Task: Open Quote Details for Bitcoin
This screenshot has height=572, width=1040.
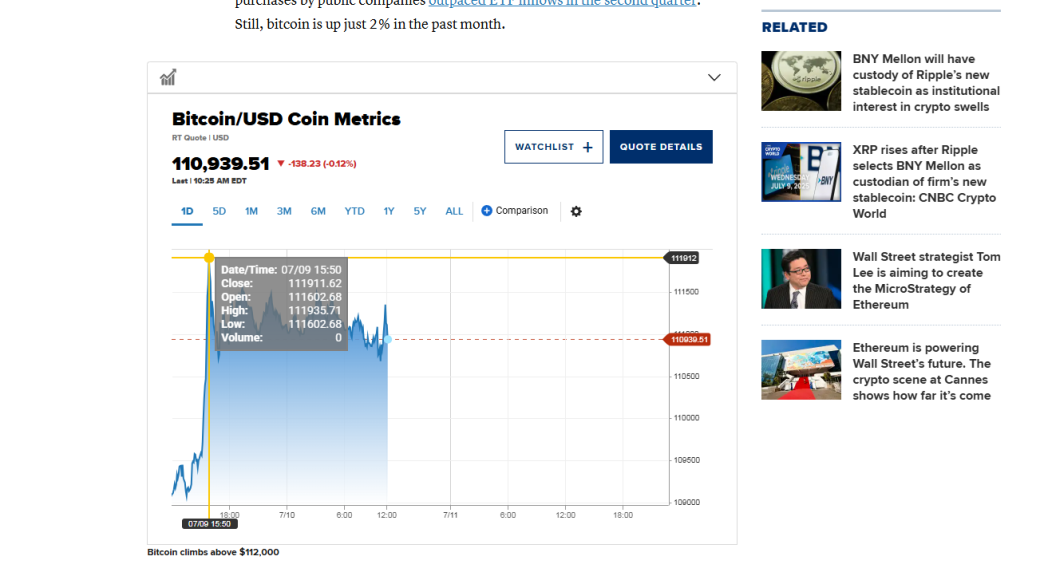Action: (x=661, y=147)
